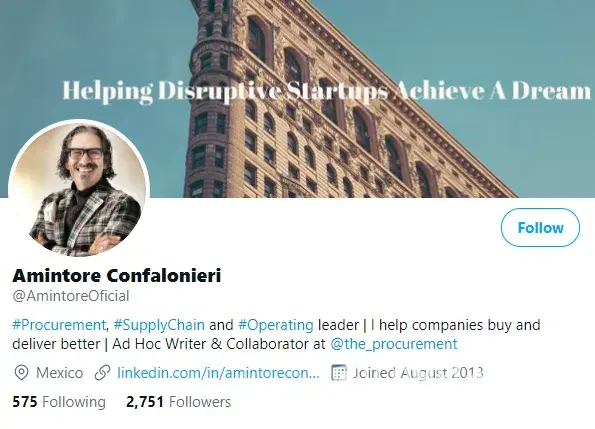Click the Mexico location text

pyautogui.click(x=60, y=373)
